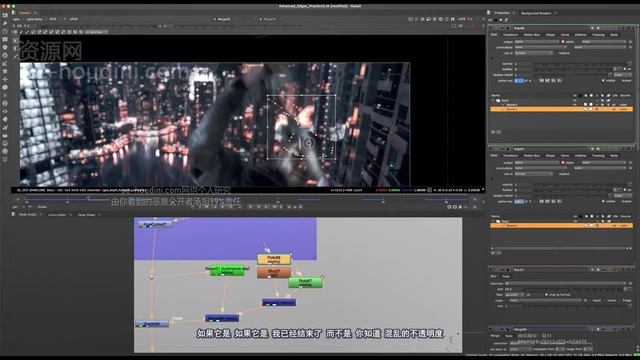Switch to the Properties tab

[x=502, y=13]
